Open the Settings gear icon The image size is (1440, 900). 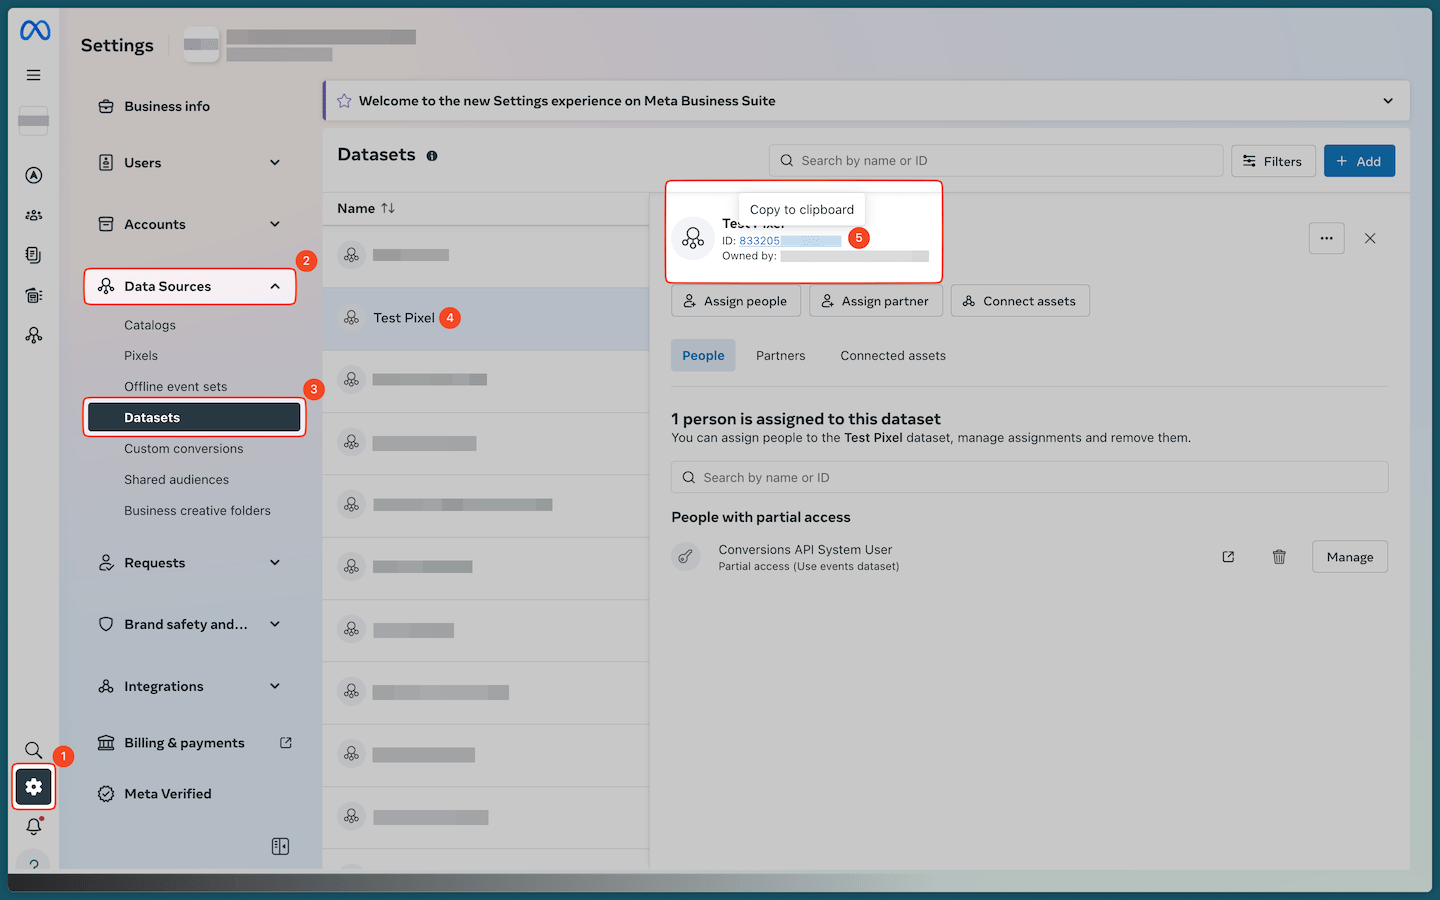[33, 787]
